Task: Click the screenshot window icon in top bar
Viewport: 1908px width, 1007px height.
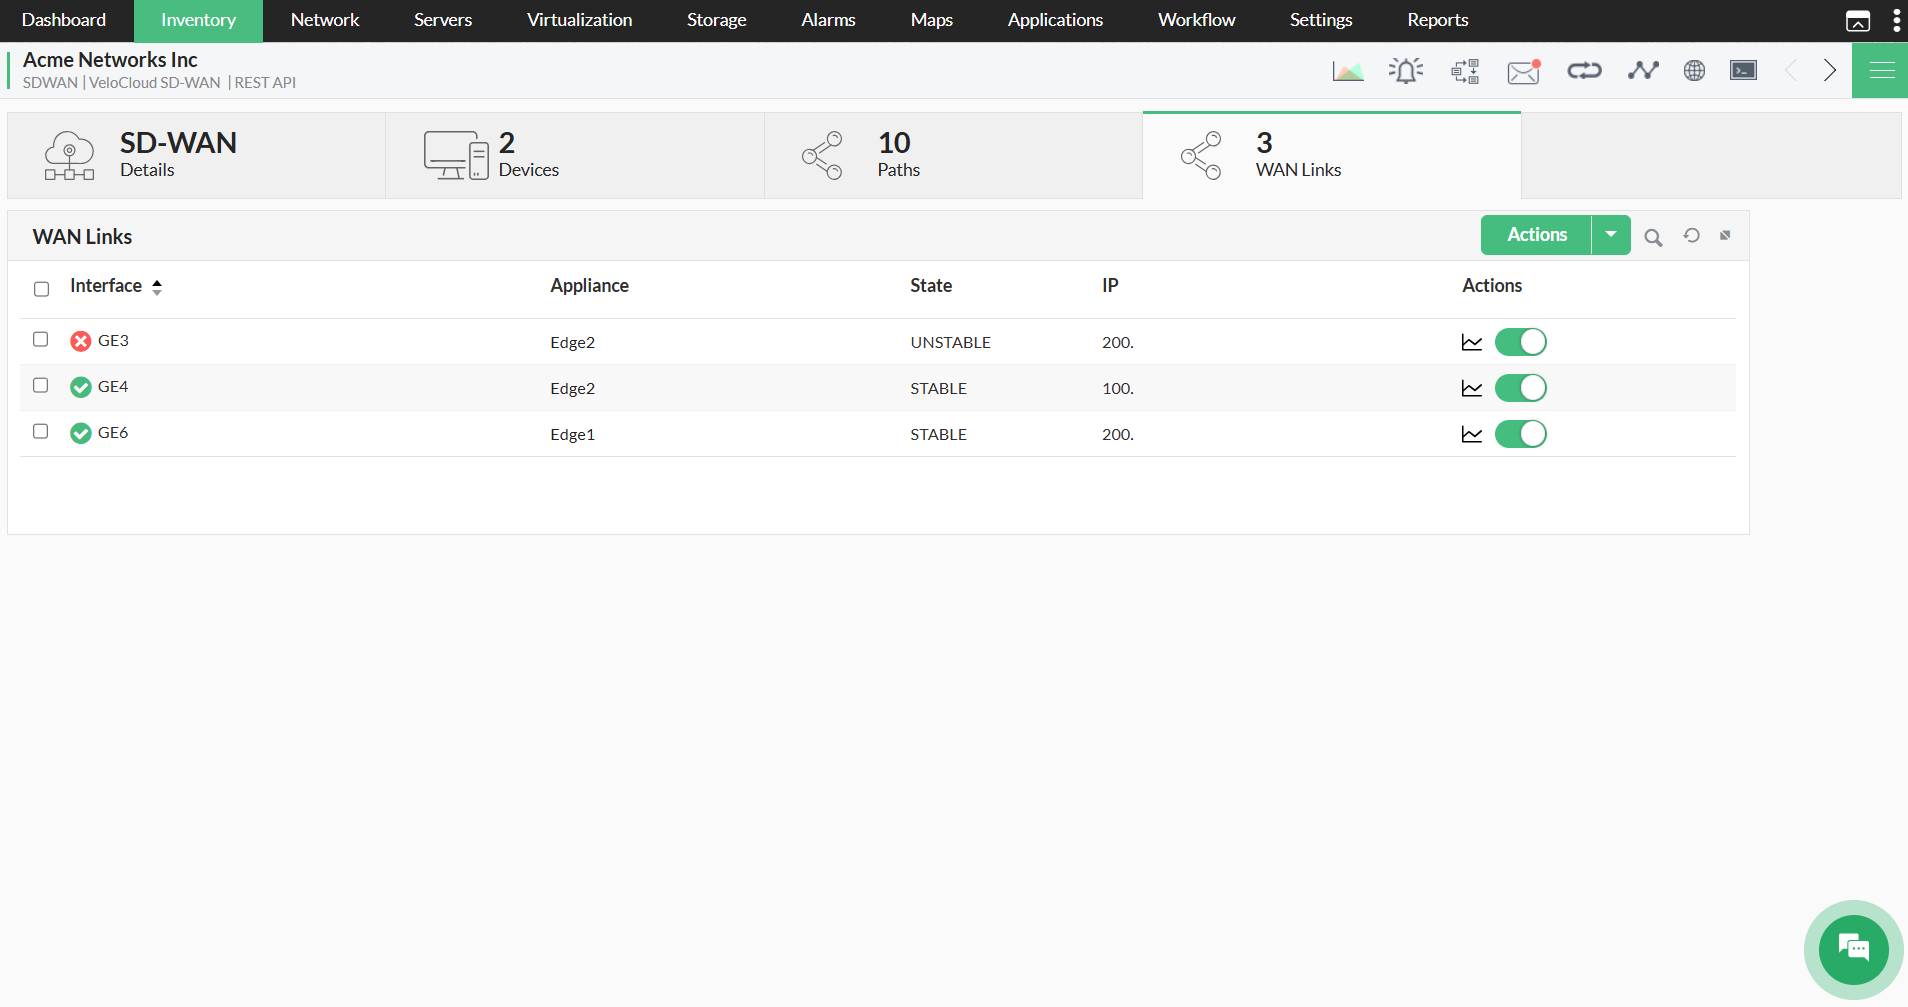Action: pyautogui.click(x=1858, y=21)
